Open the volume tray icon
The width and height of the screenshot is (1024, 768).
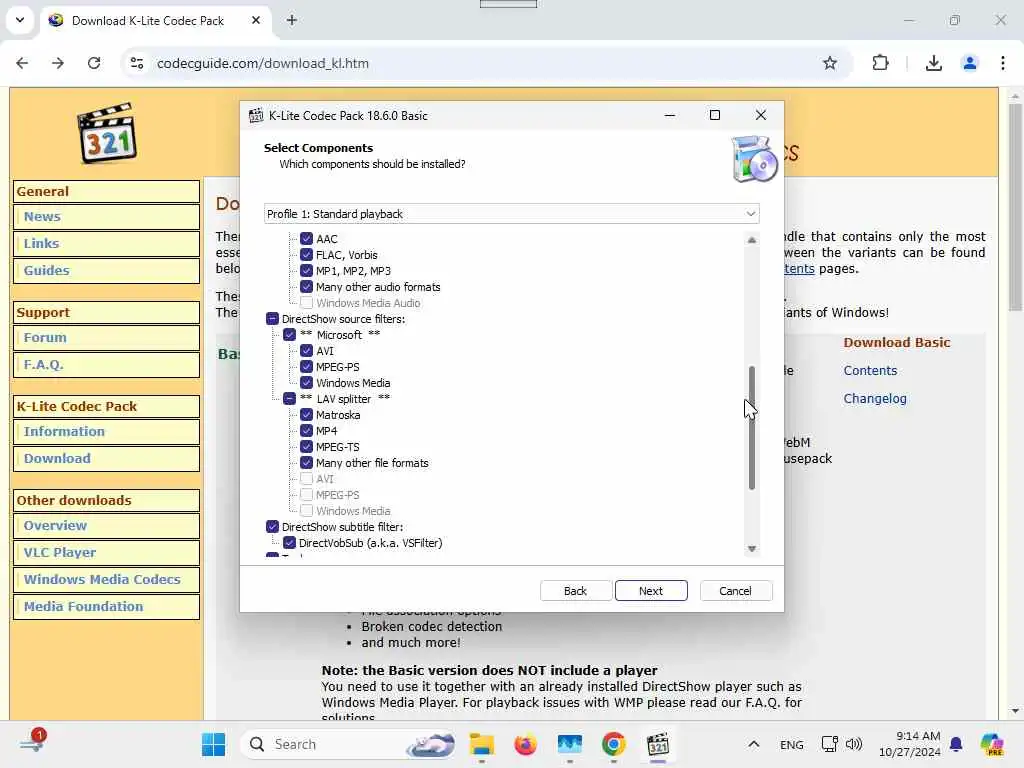[854, 744]
